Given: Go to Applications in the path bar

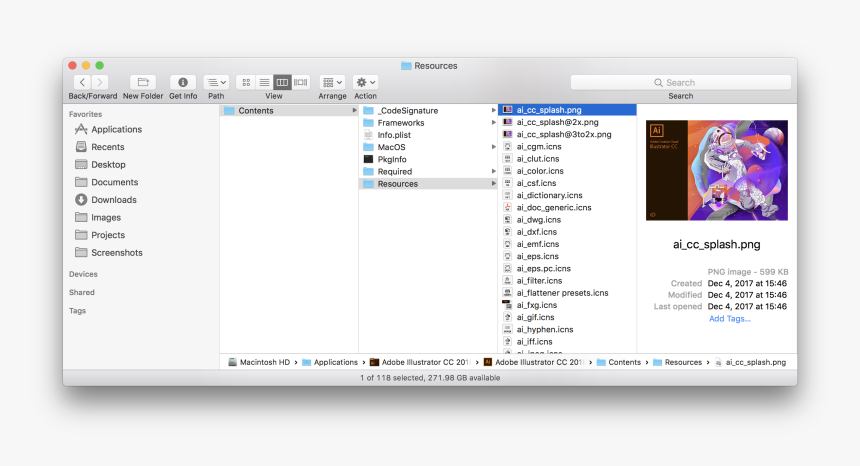Looking at the screenshot, I should pos(330,362).
